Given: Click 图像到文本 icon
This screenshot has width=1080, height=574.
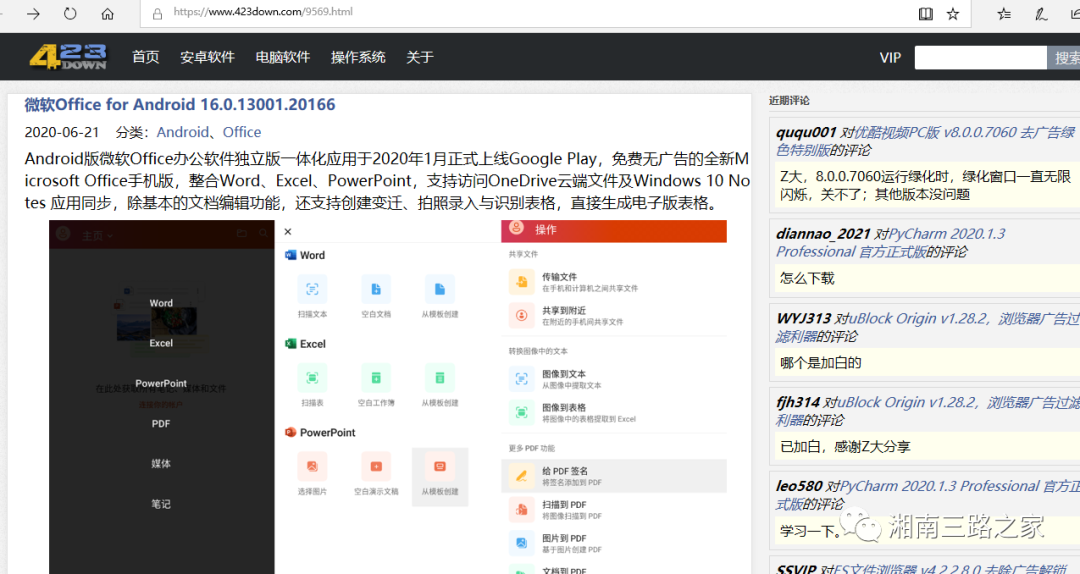Looking at the screenshot, I should click(x=521, y=379).
